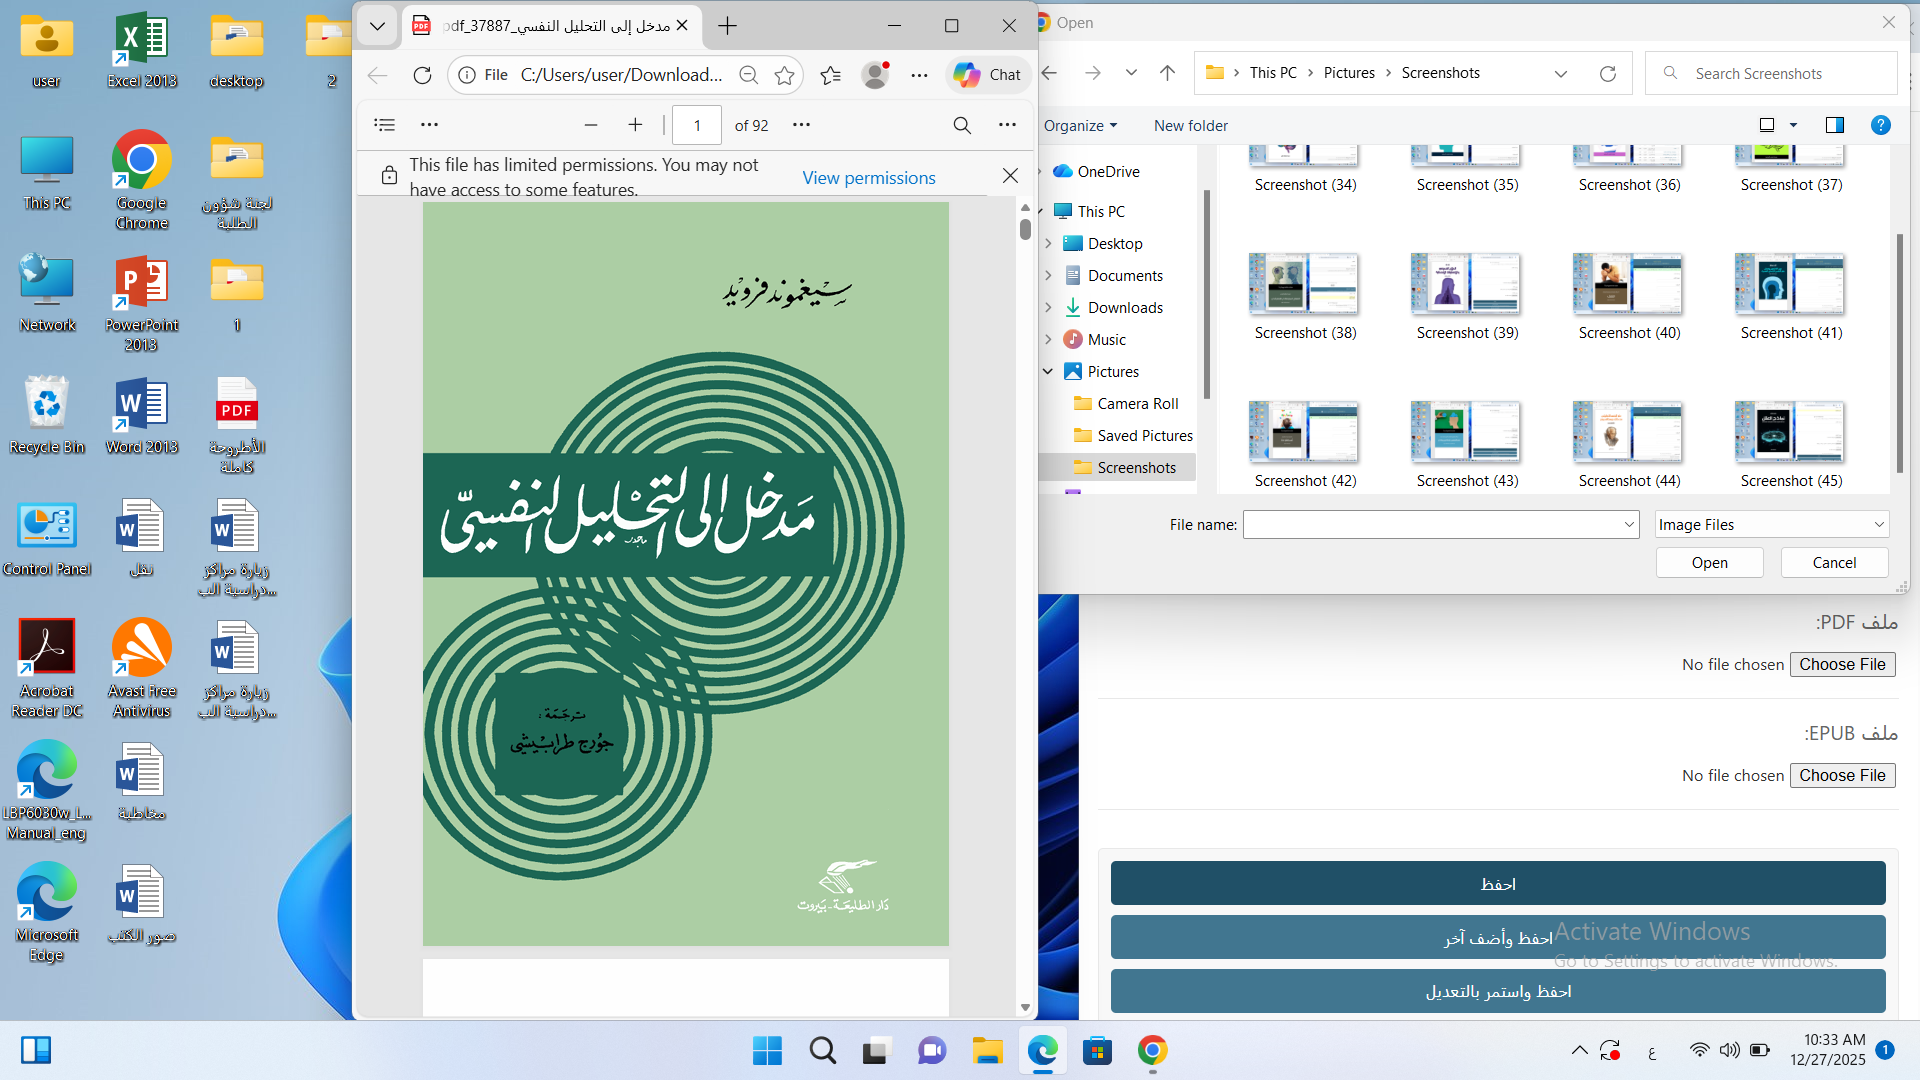Go up one folder in Open dialog
The image size is (1920, 1080).
pos(1167,73)
